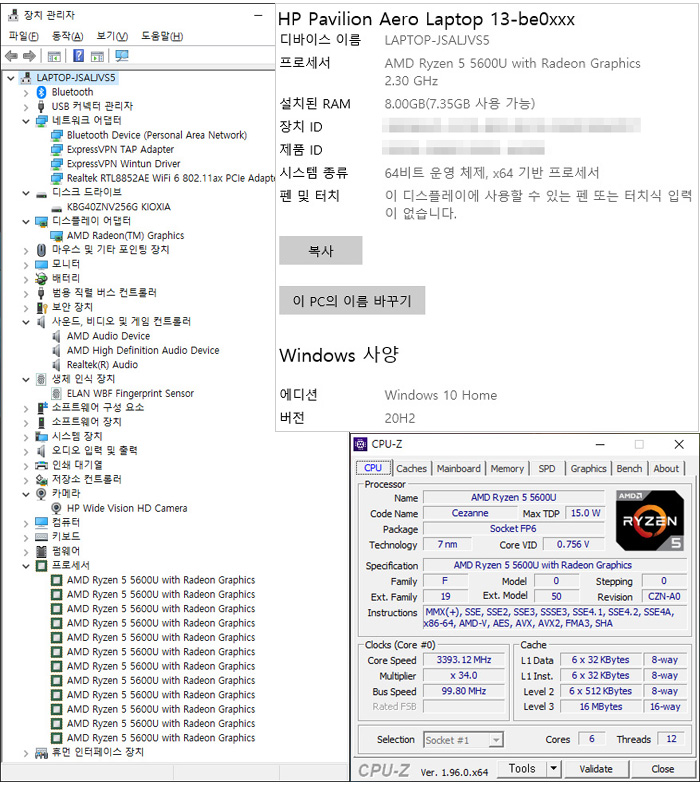This screenshot has height=786, width=700.
Task: Select the 휴먼 인터페이스 장치 icon
Action: [x=42, y=752]
